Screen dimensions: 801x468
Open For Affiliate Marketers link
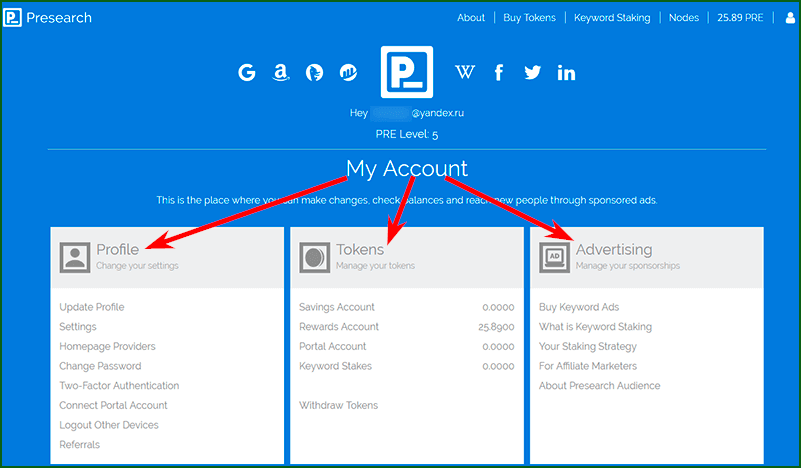[587, 366]
